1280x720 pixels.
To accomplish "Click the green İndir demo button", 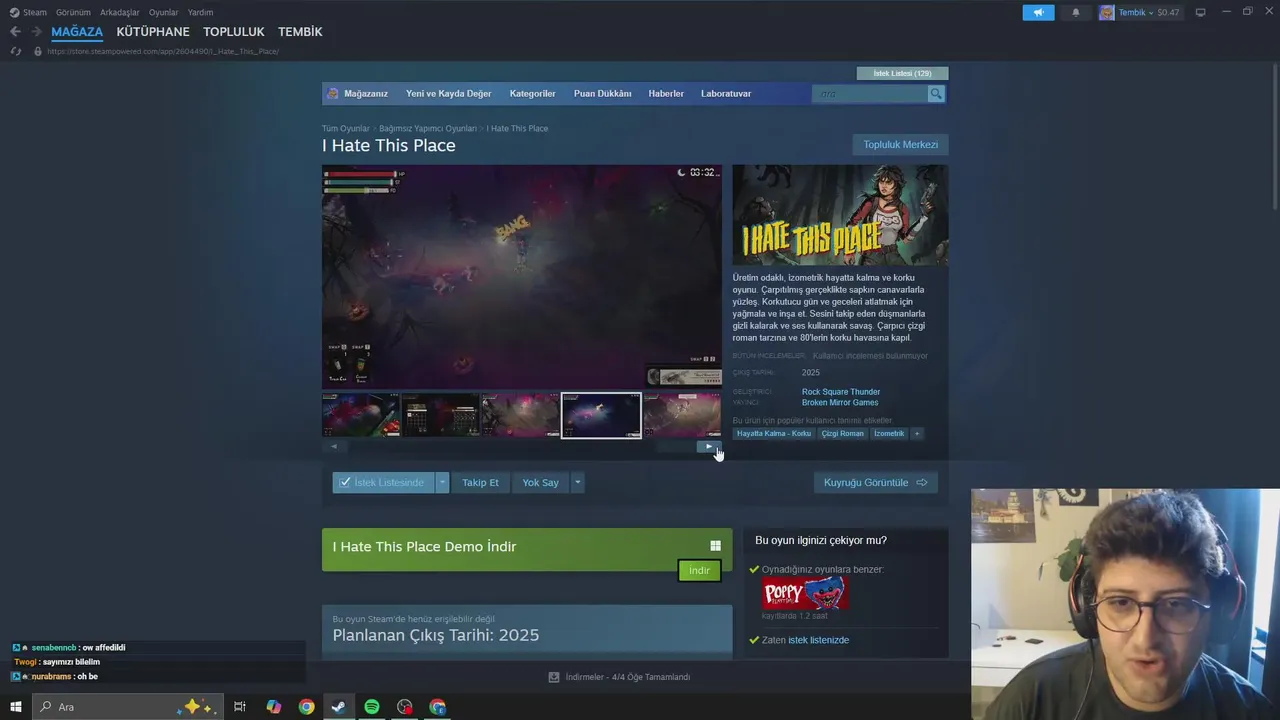I will pos(699,570).
